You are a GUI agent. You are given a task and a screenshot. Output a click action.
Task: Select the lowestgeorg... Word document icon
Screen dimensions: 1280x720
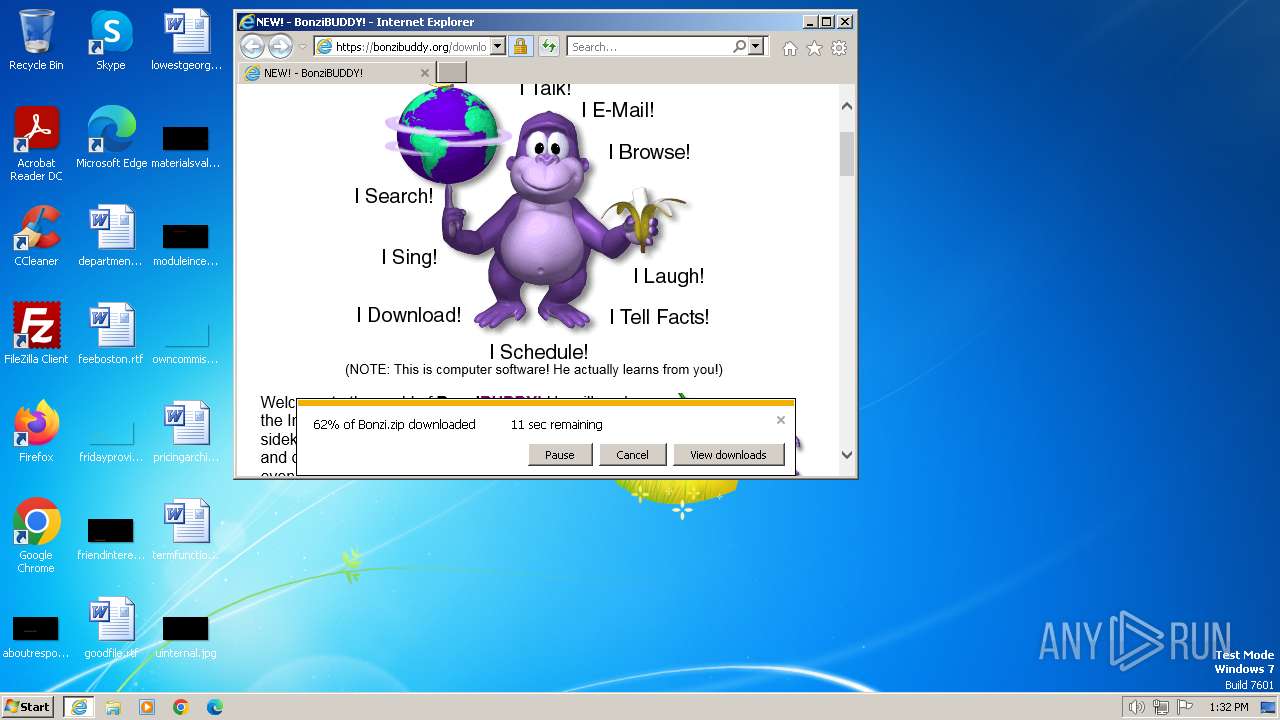(x=186, y=41)
